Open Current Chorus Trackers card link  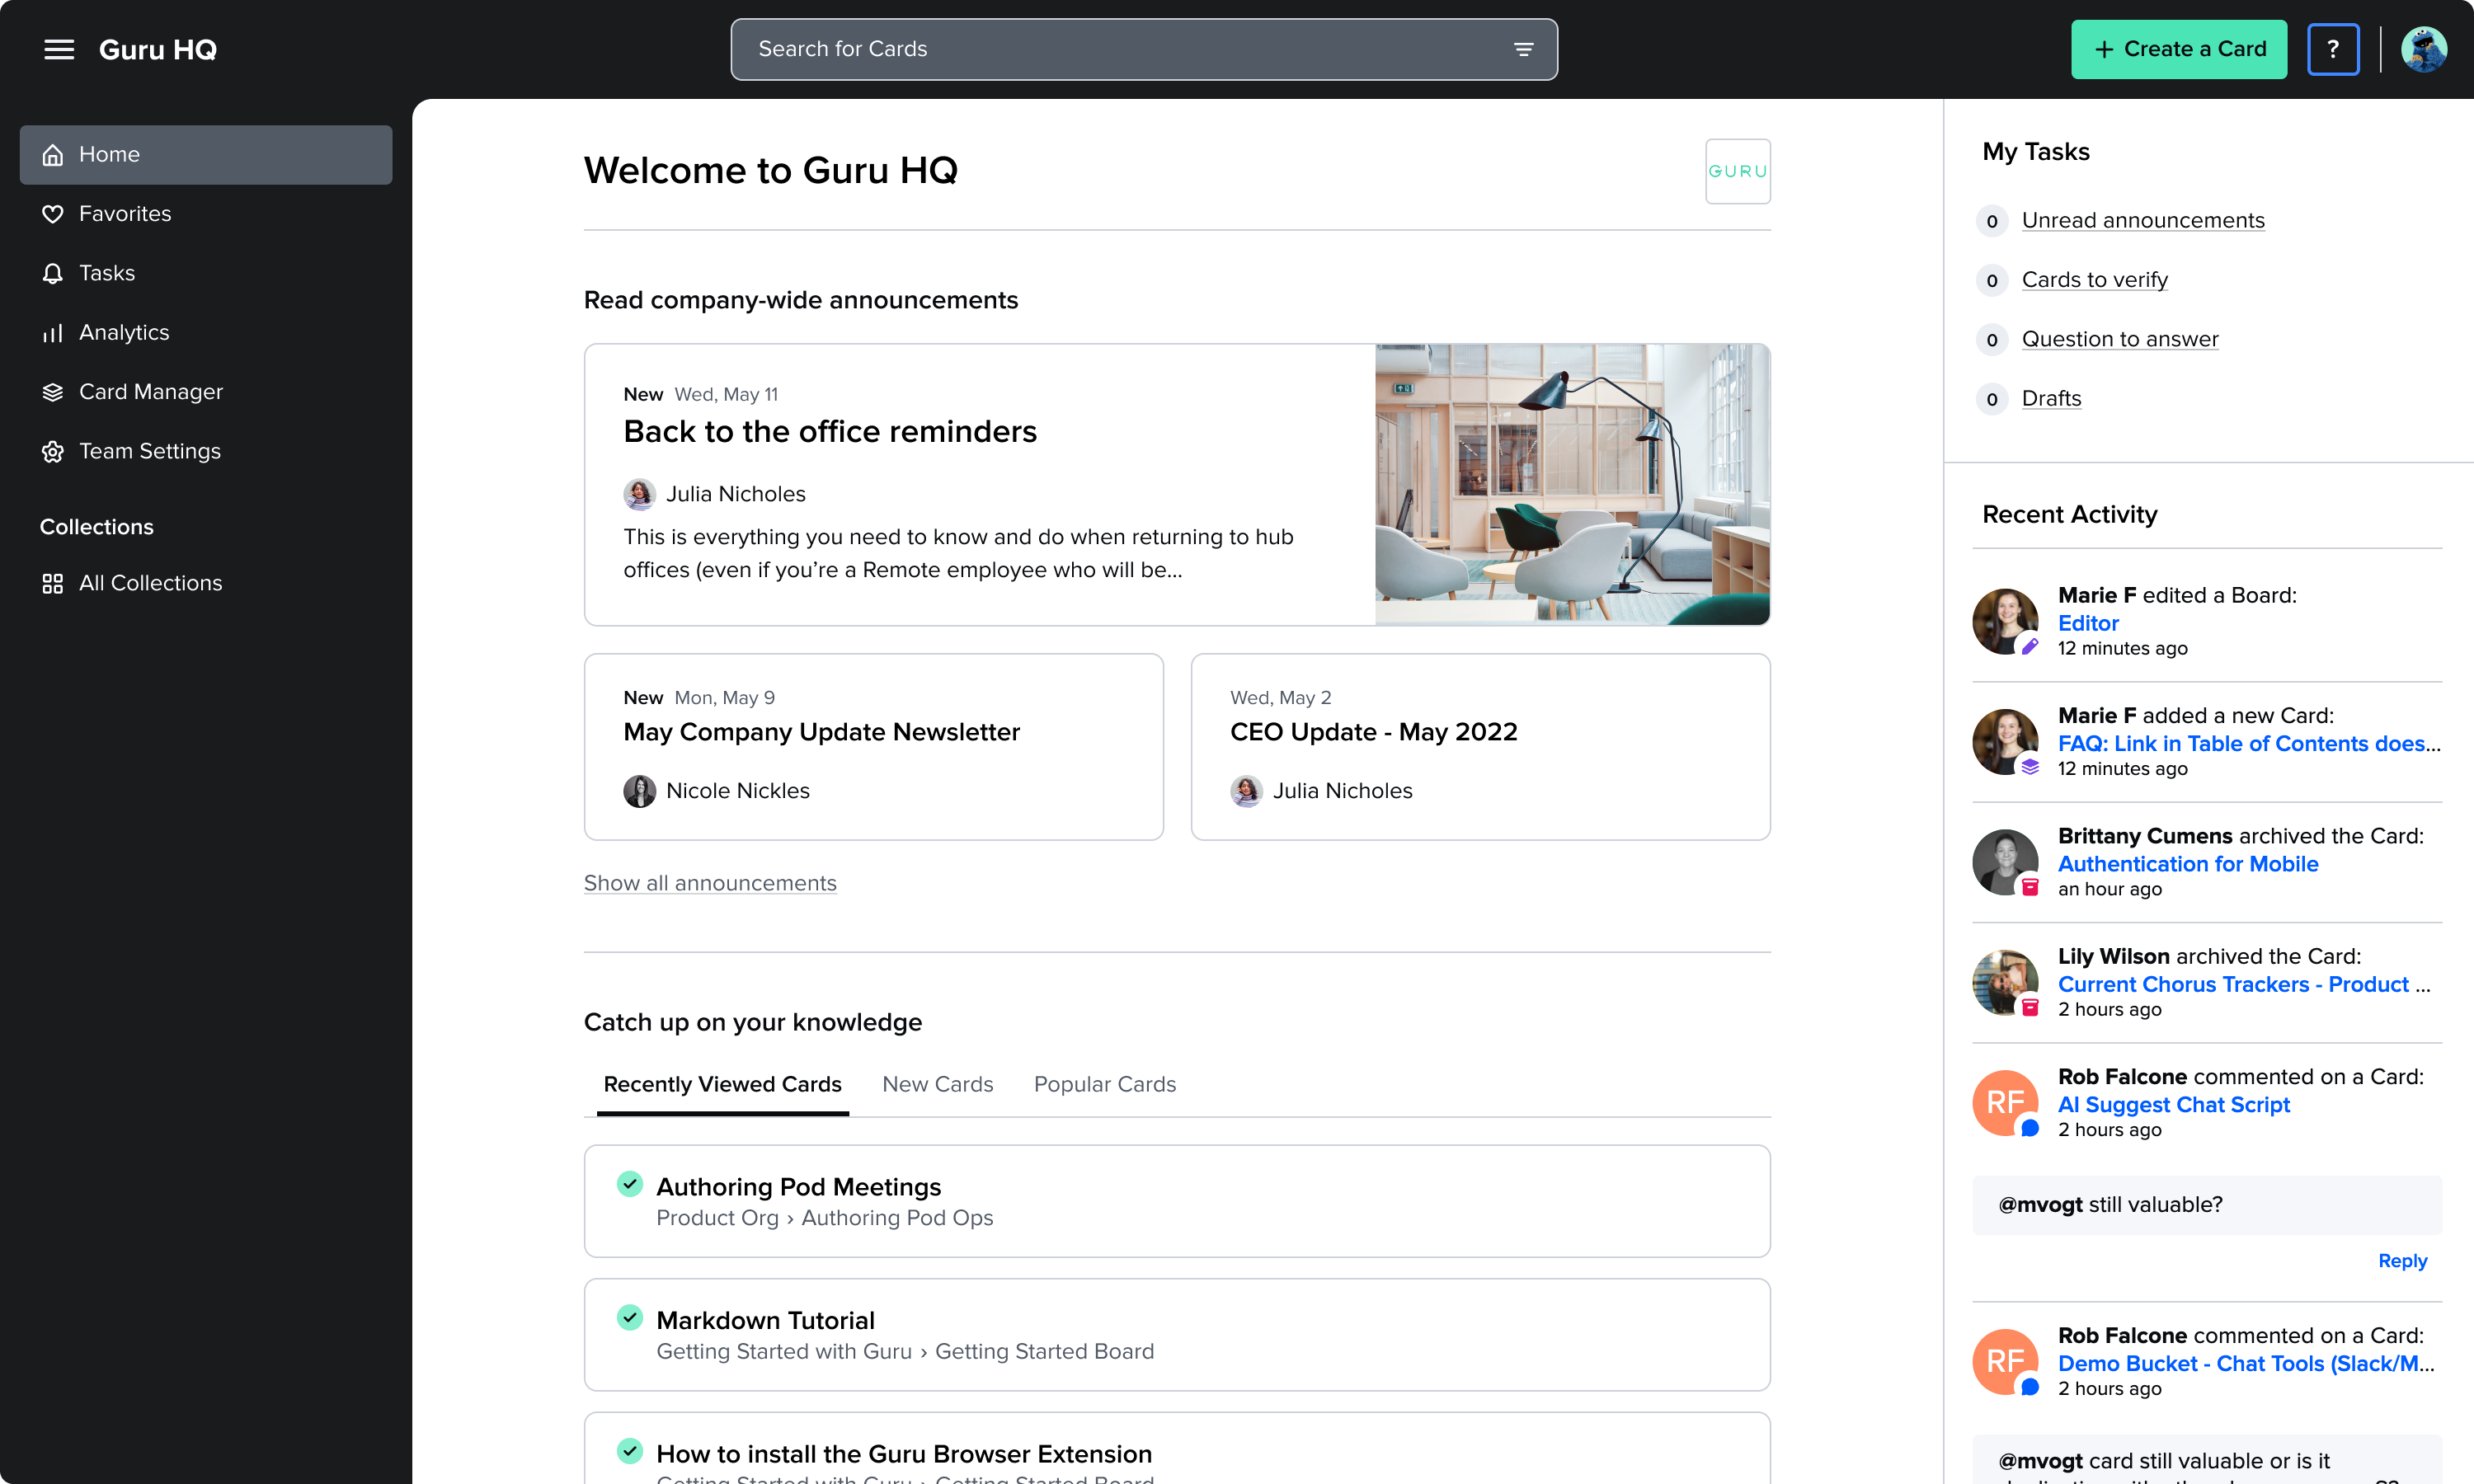pyautogui.click(x=2244, y=985)
